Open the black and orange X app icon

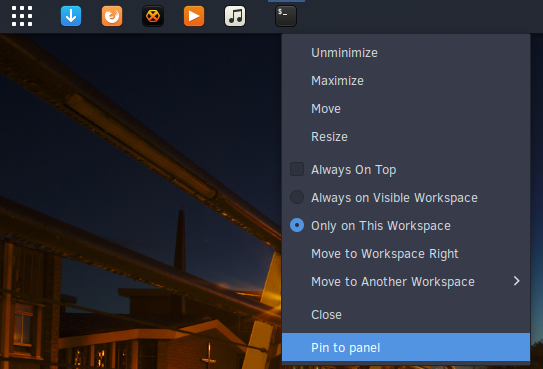[153, 16]
